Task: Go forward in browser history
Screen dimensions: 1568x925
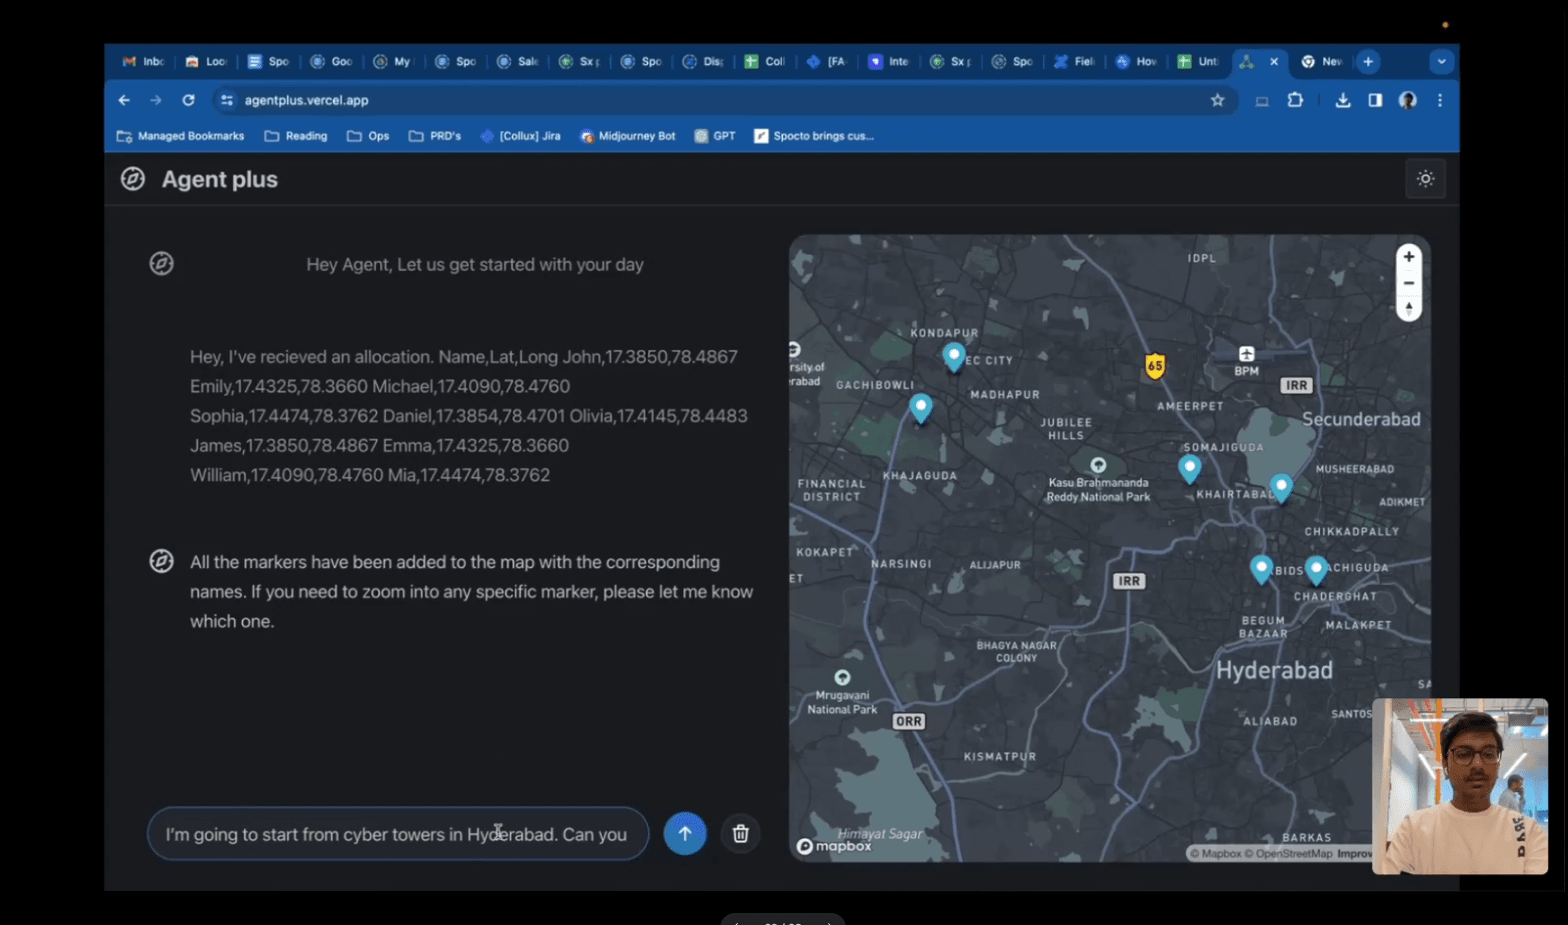Action: (x=156, y=100)
